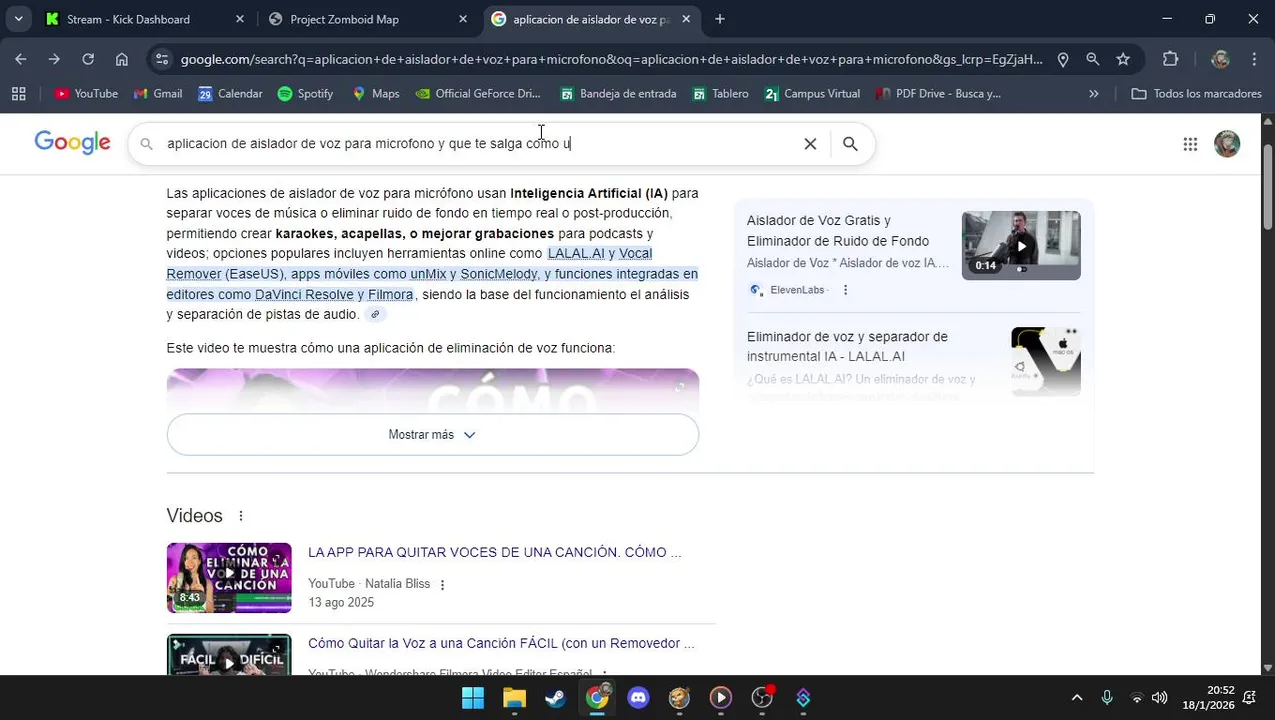This screenshot has height=720, width=1275.
Task: Play Natalia Bliss 8:43 video thumbnail
Action: point(229,577)
